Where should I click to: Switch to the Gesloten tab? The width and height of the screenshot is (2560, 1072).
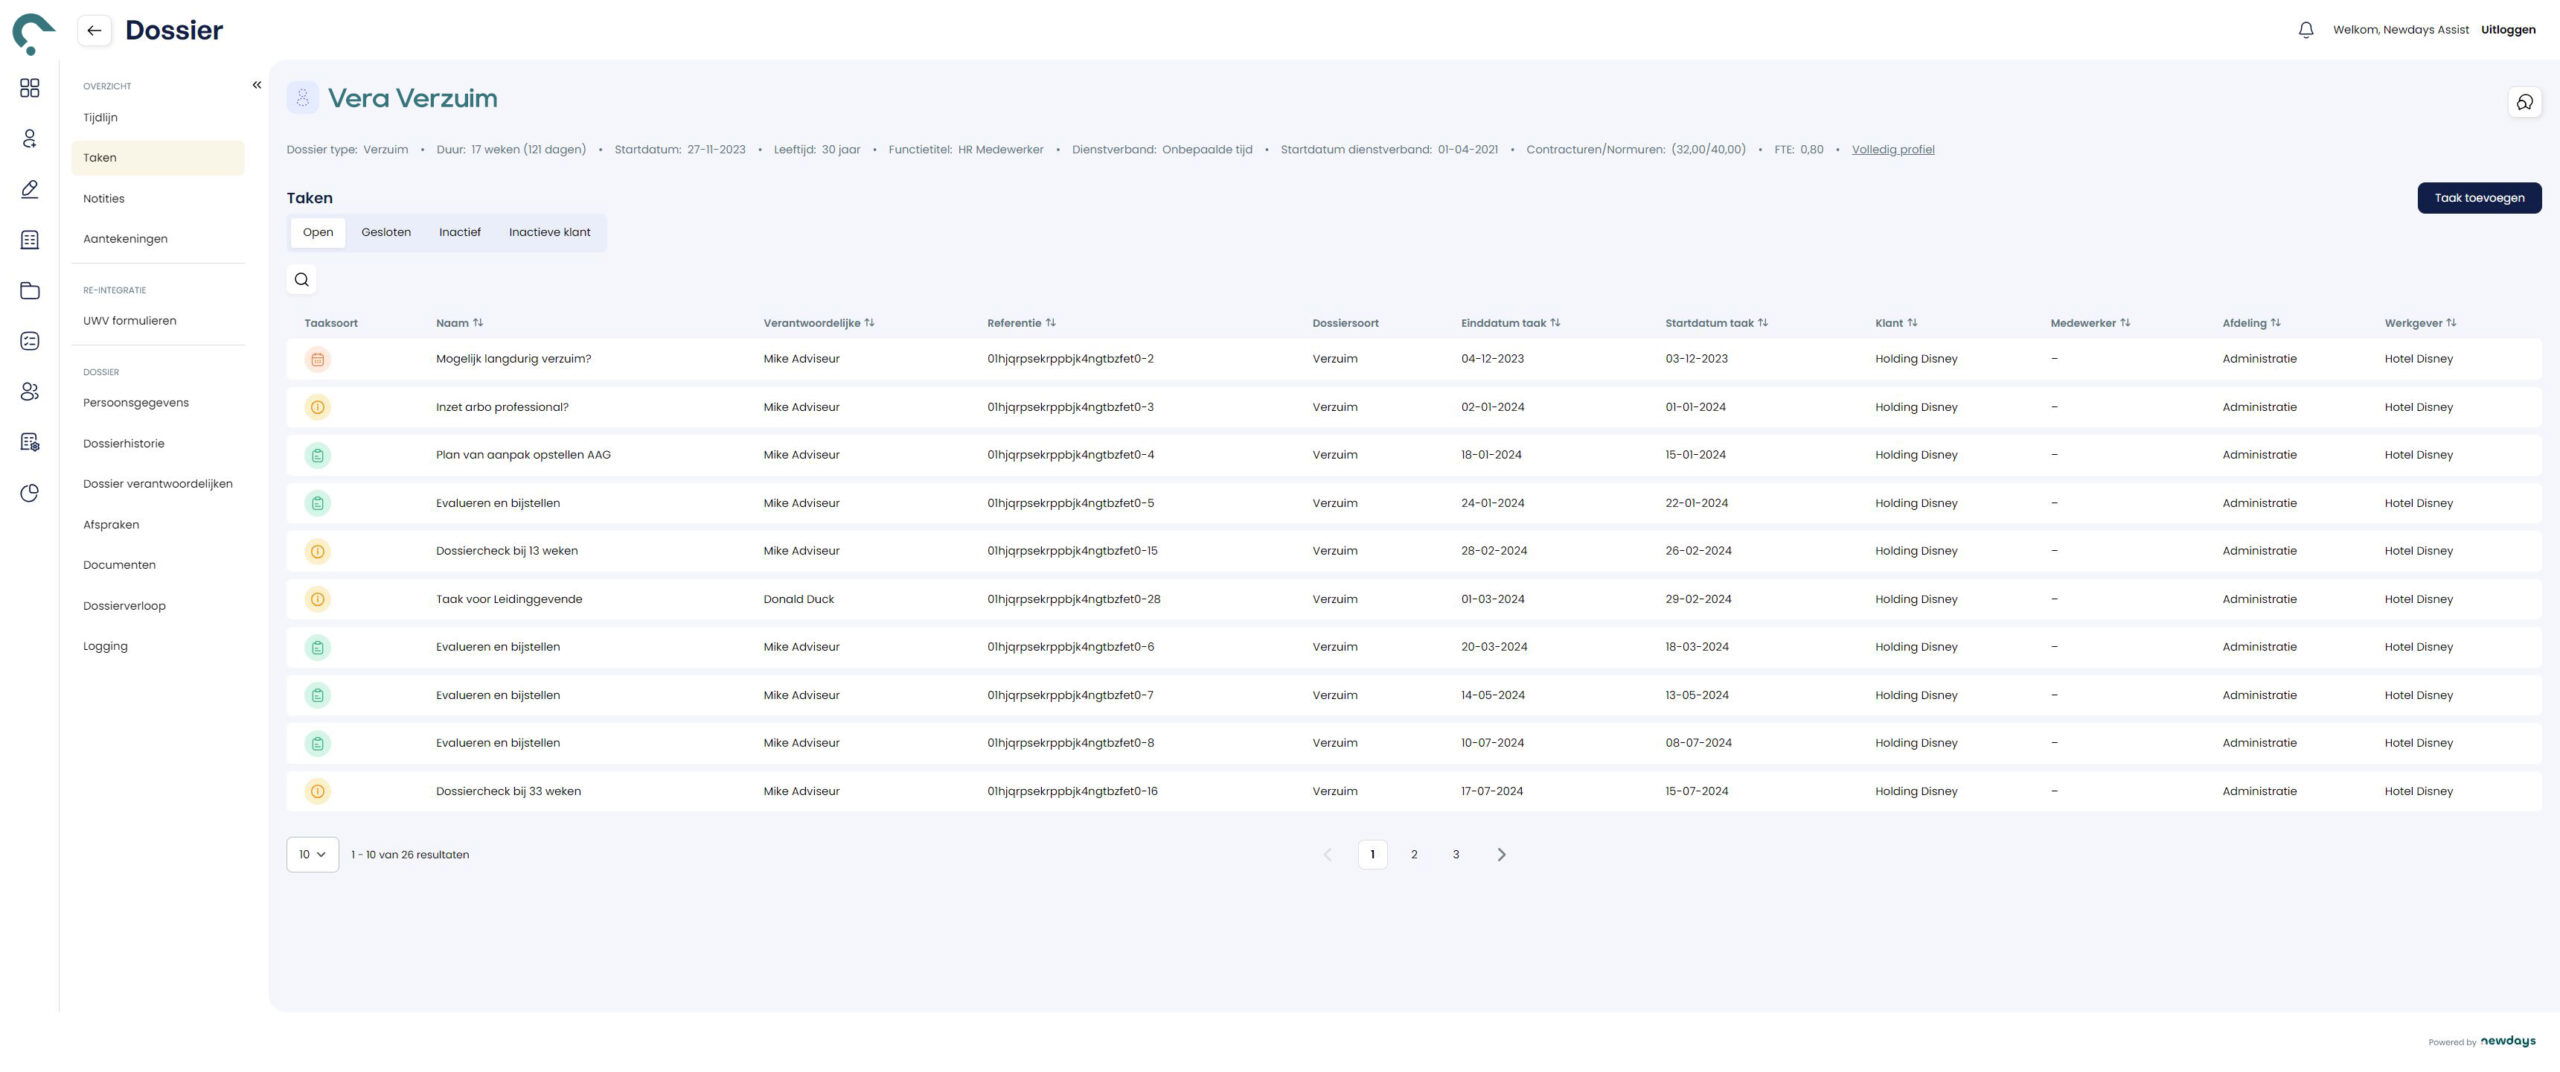point(386,232)
